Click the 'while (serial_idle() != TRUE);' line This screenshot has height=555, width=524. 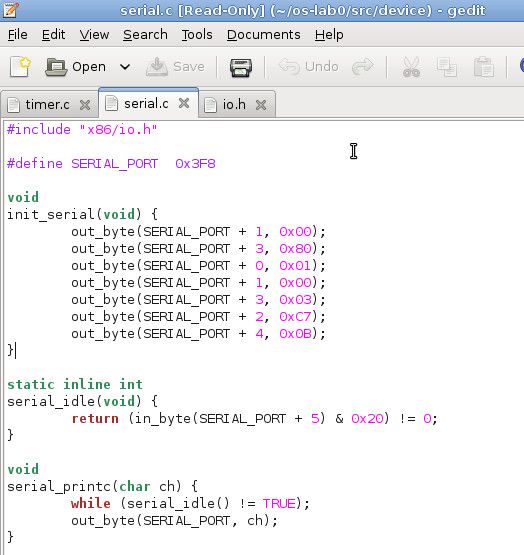(190, 503)
